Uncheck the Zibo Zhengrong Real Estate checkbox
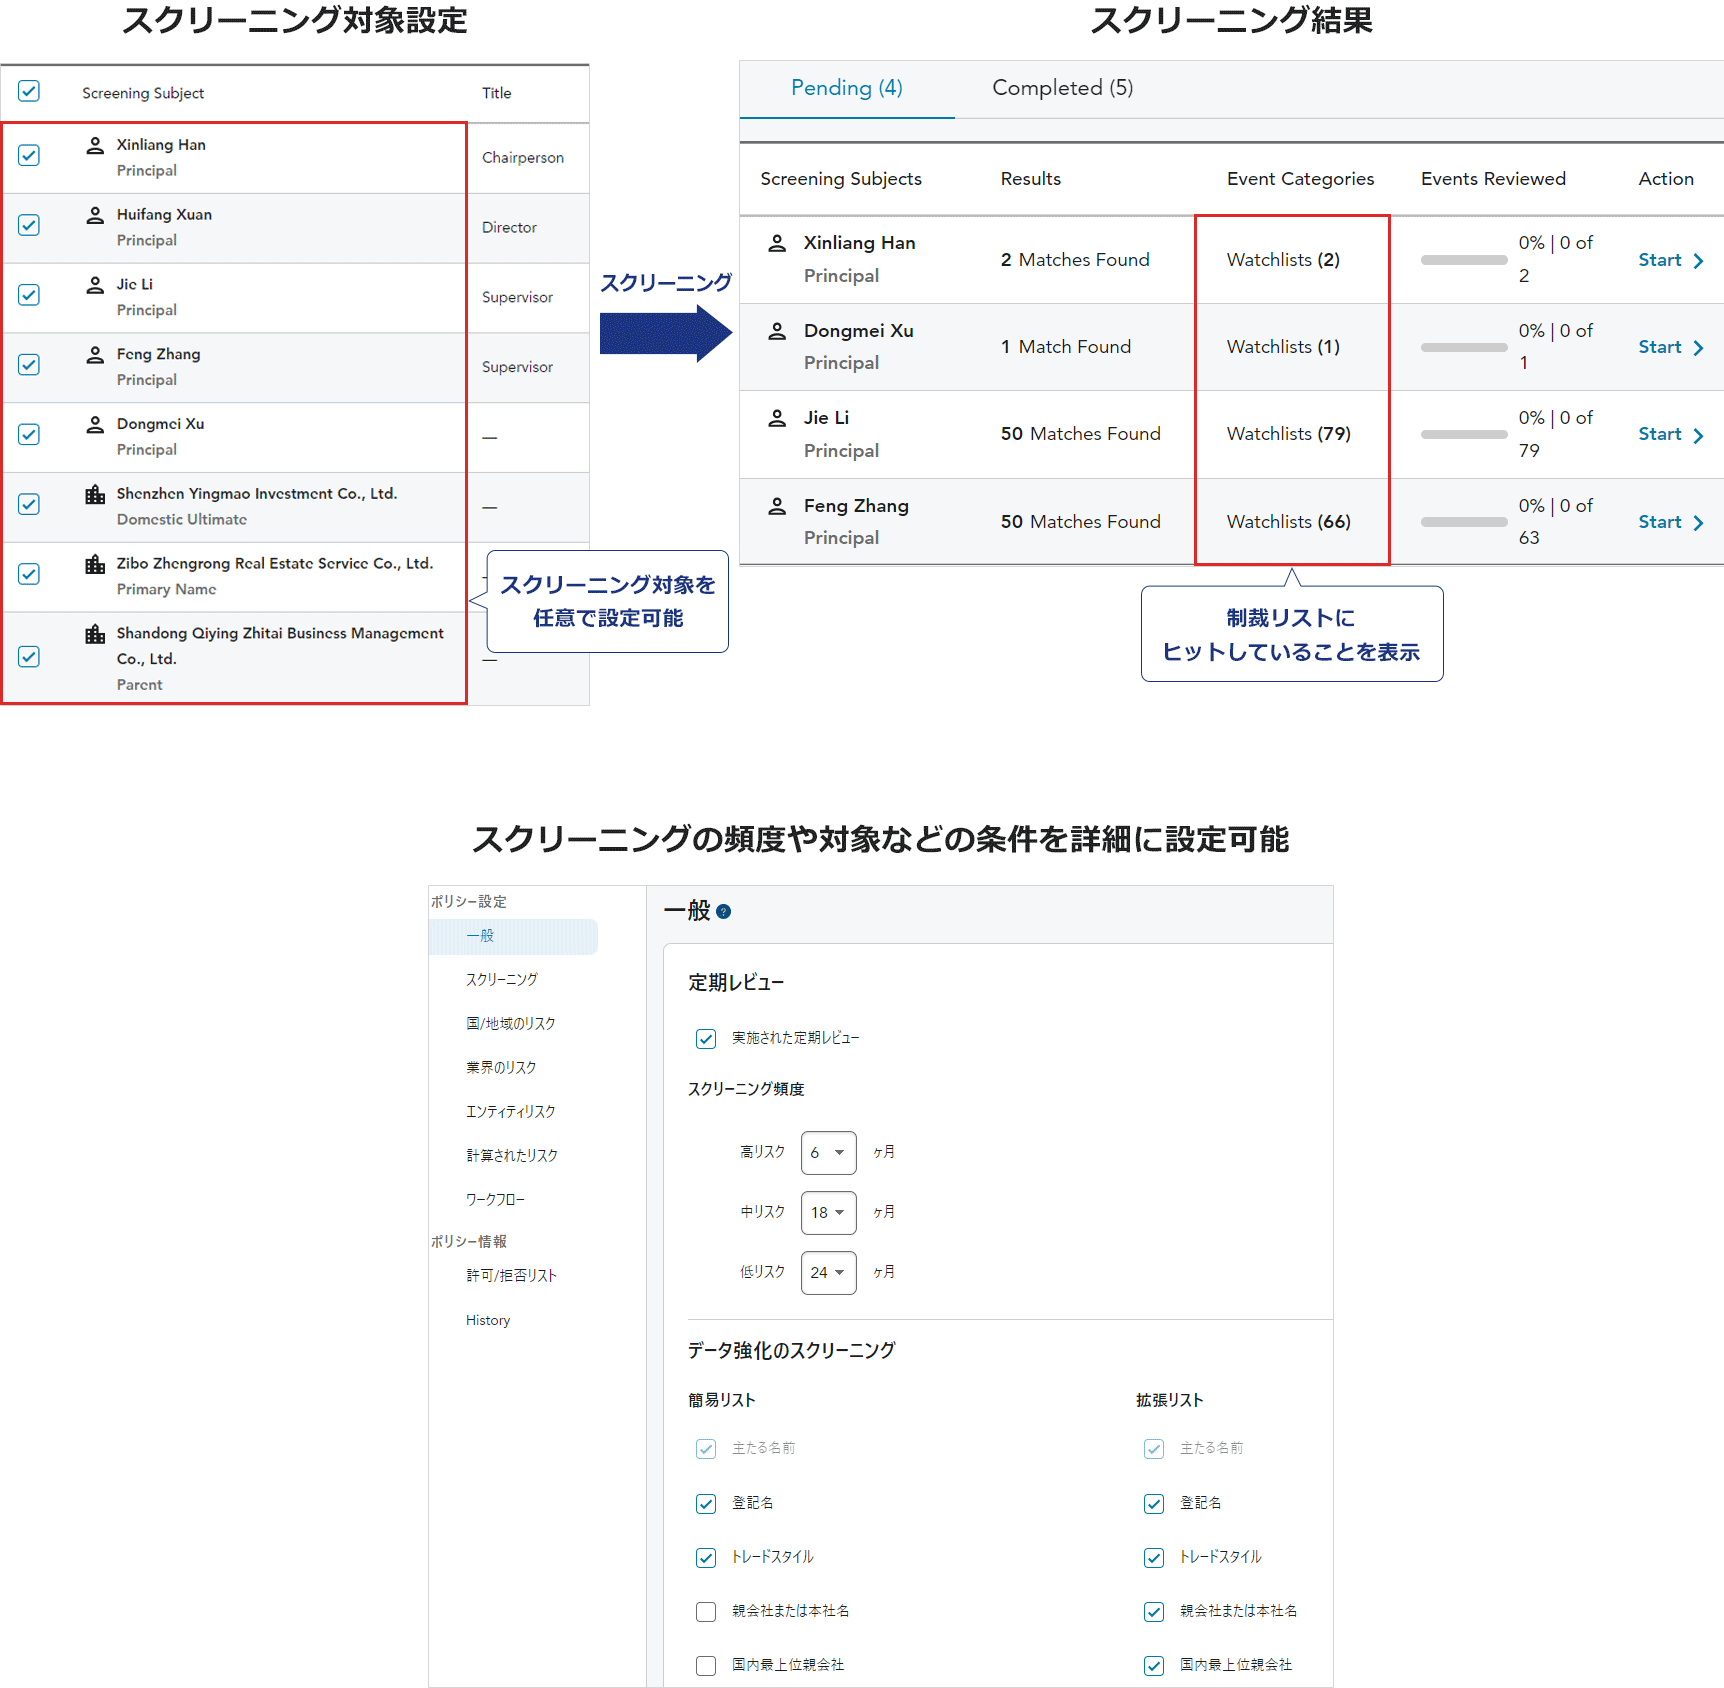1724x1688 pixels. click(x=29, y=574)
